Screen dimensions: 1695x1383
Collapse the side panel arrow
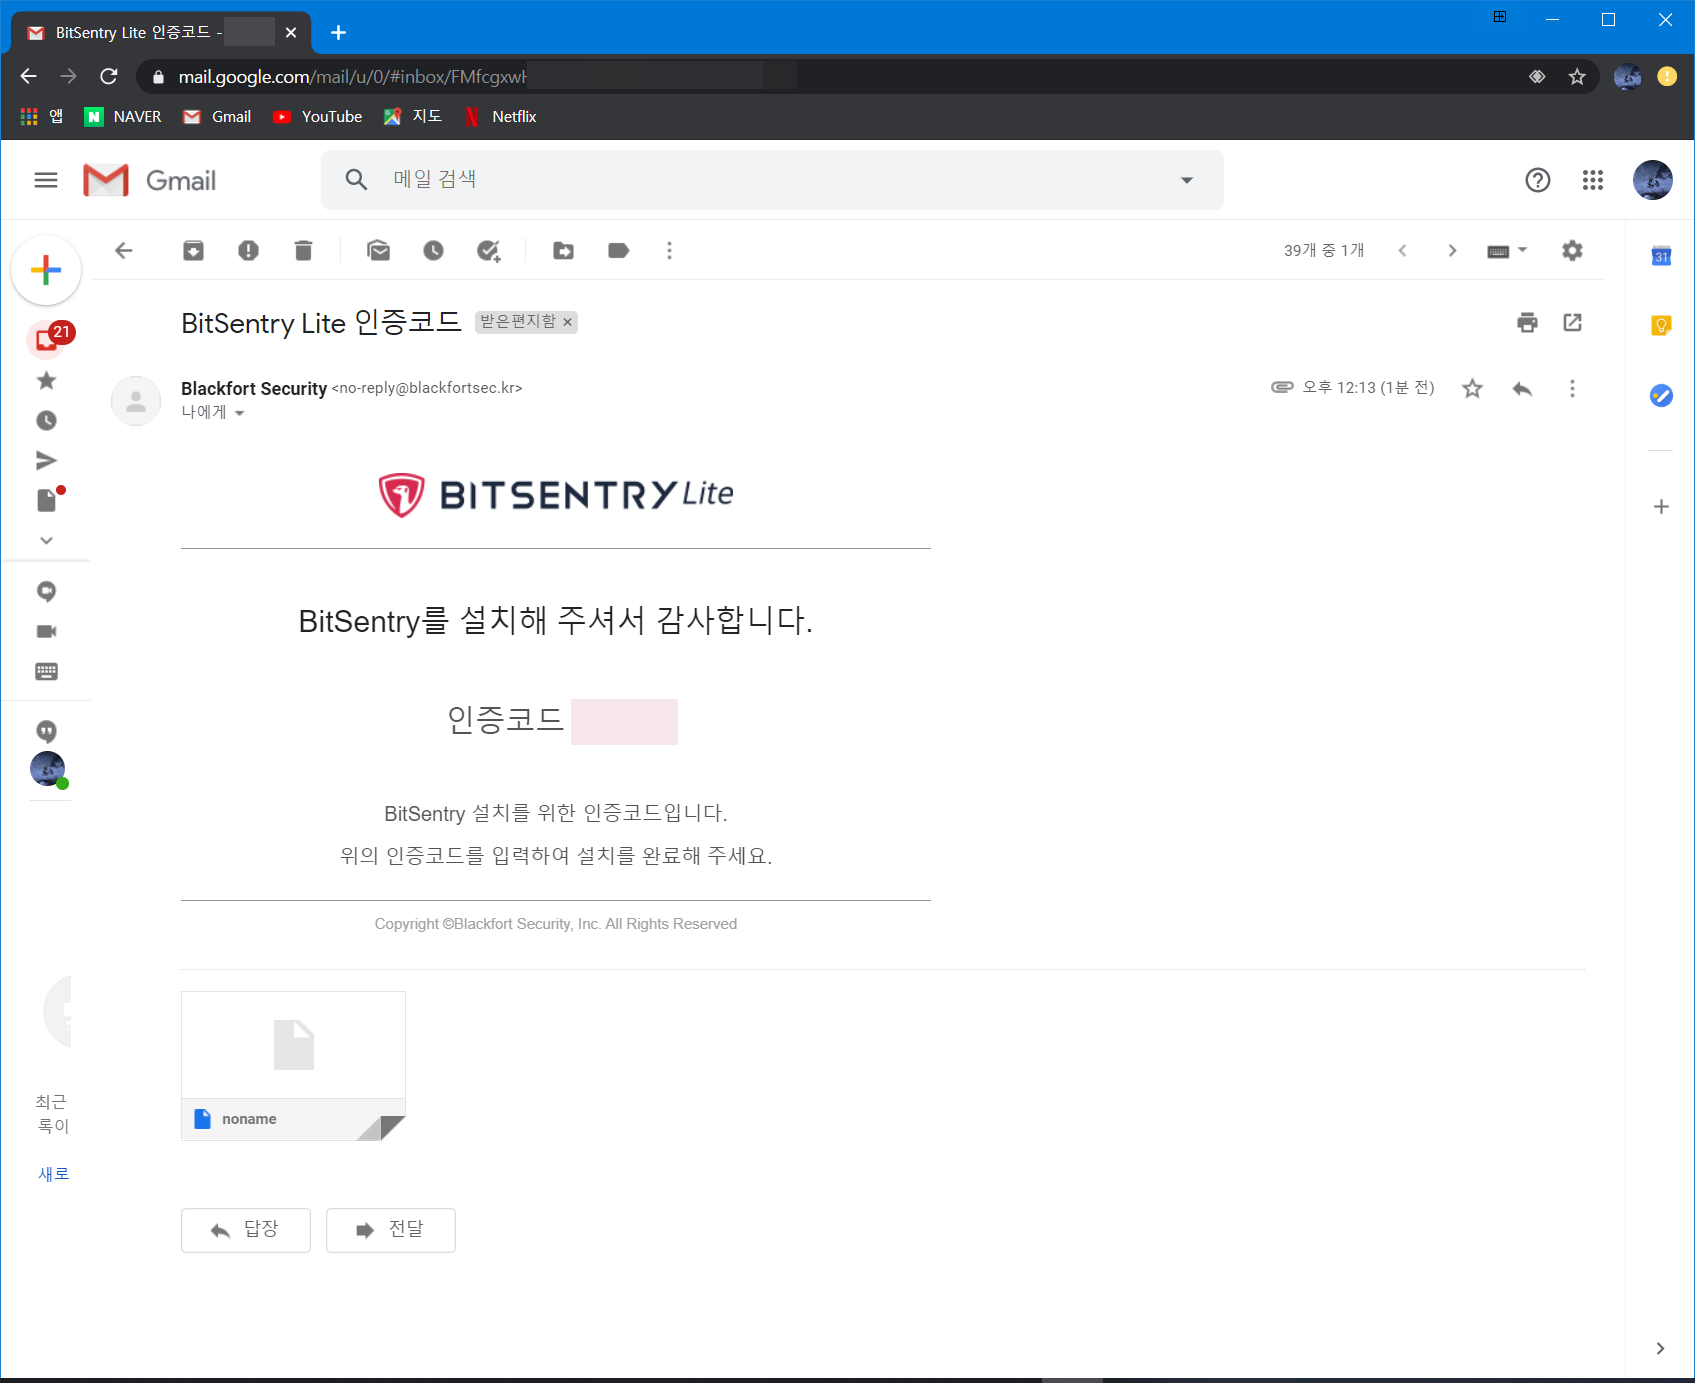coord(1660,1348)
